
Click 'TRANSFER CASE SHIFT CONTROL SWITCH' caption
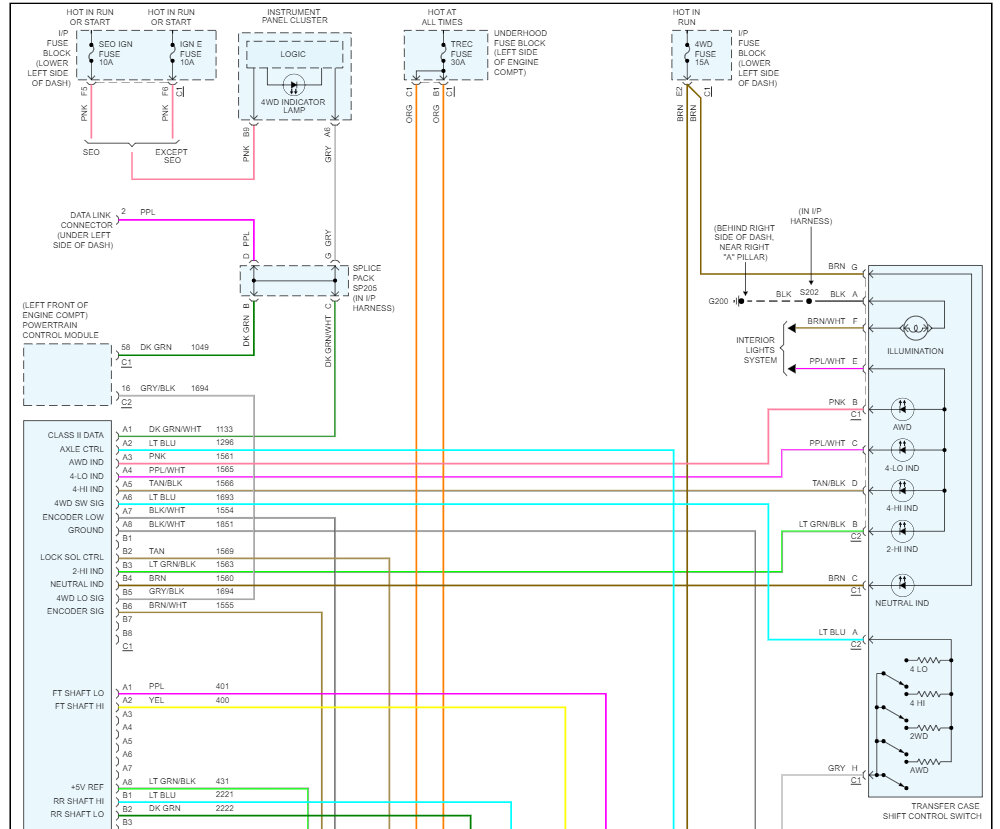[x=932, y=811]
